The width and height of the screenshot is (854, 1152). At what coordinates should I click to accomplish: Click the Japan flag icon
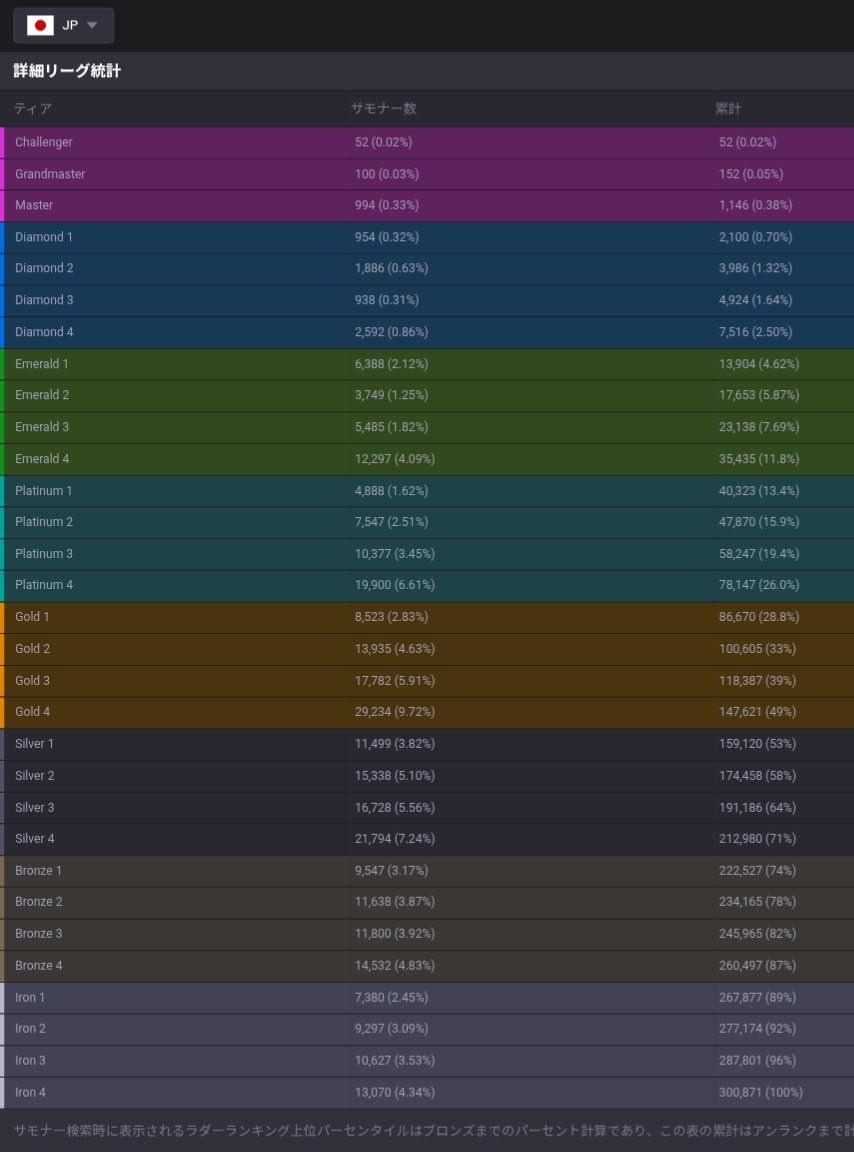point(40,26)
